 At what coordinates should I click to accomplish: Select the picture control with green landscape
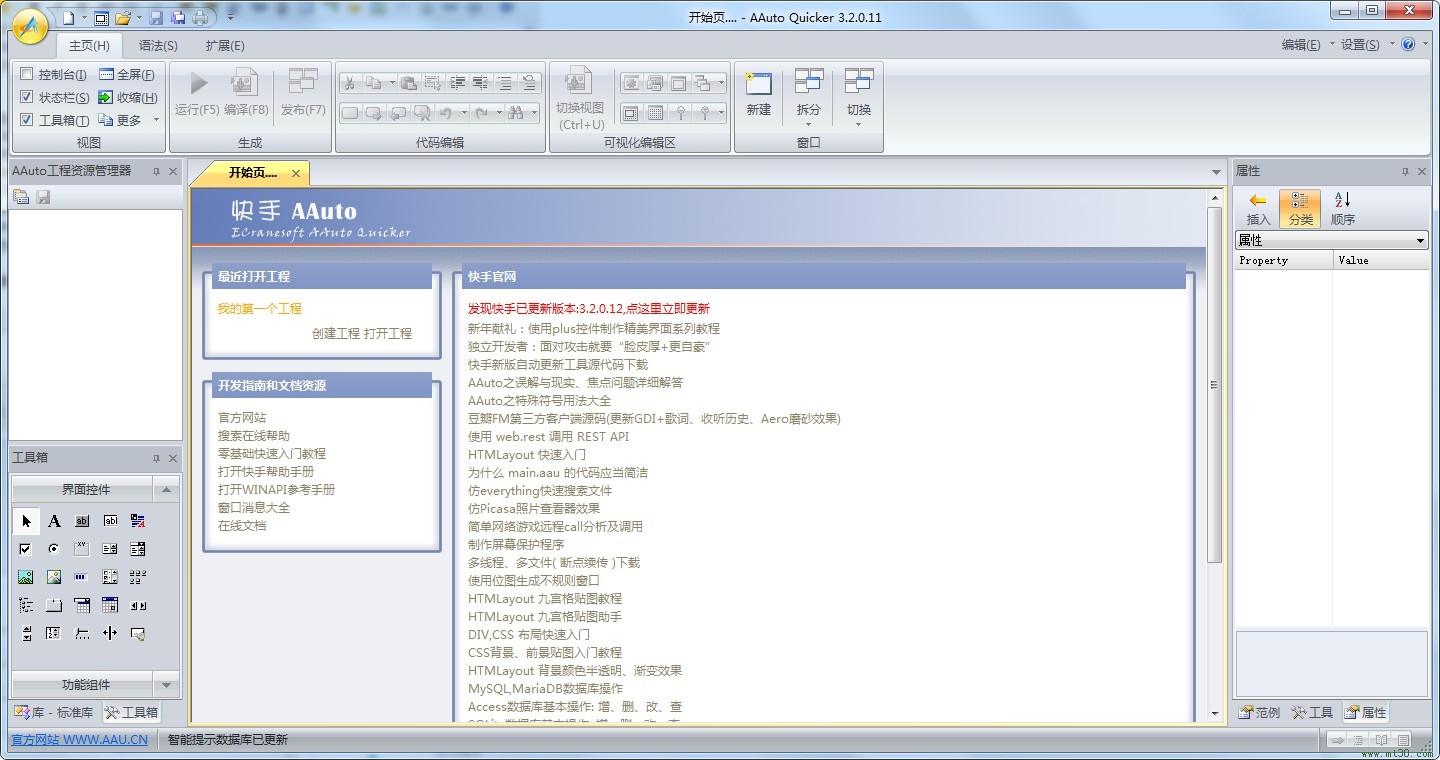click(26, 577)
